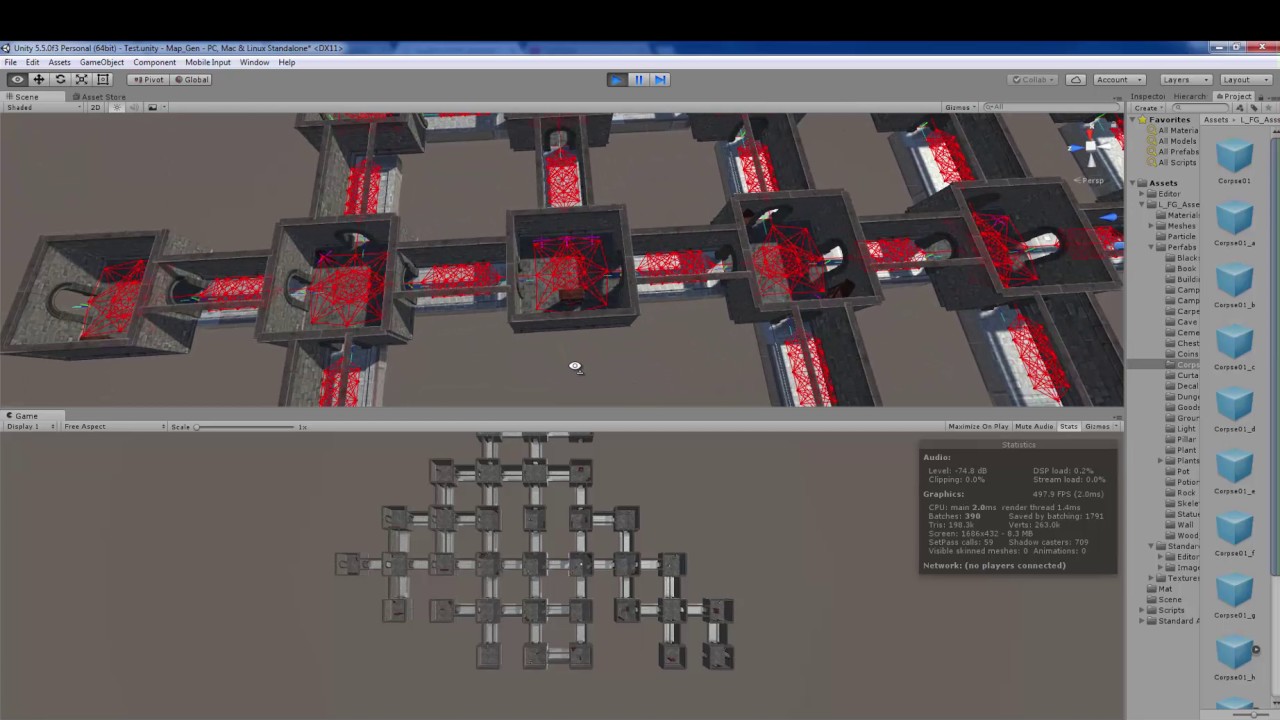Open the Project Create dropdown
The height and width of the screenshot is (720, 1280).
coord(1147,108)
